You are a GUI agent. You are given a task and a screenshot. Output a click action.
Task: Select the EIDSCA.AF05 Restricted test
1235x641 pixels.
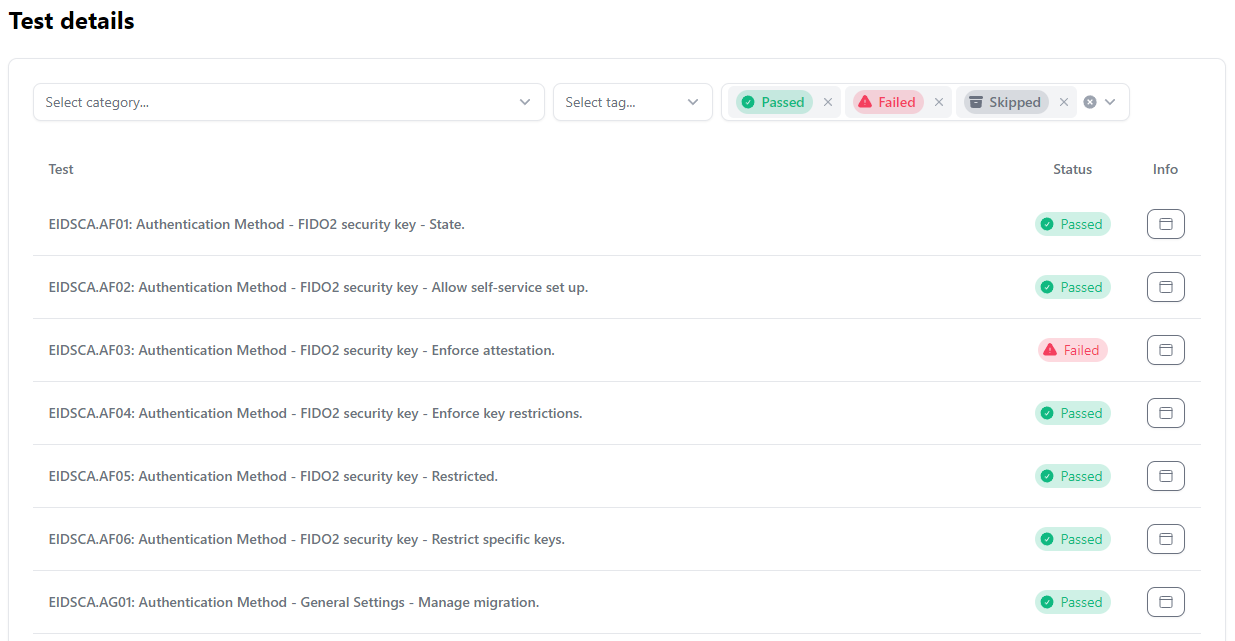click(x=617, y=476)
